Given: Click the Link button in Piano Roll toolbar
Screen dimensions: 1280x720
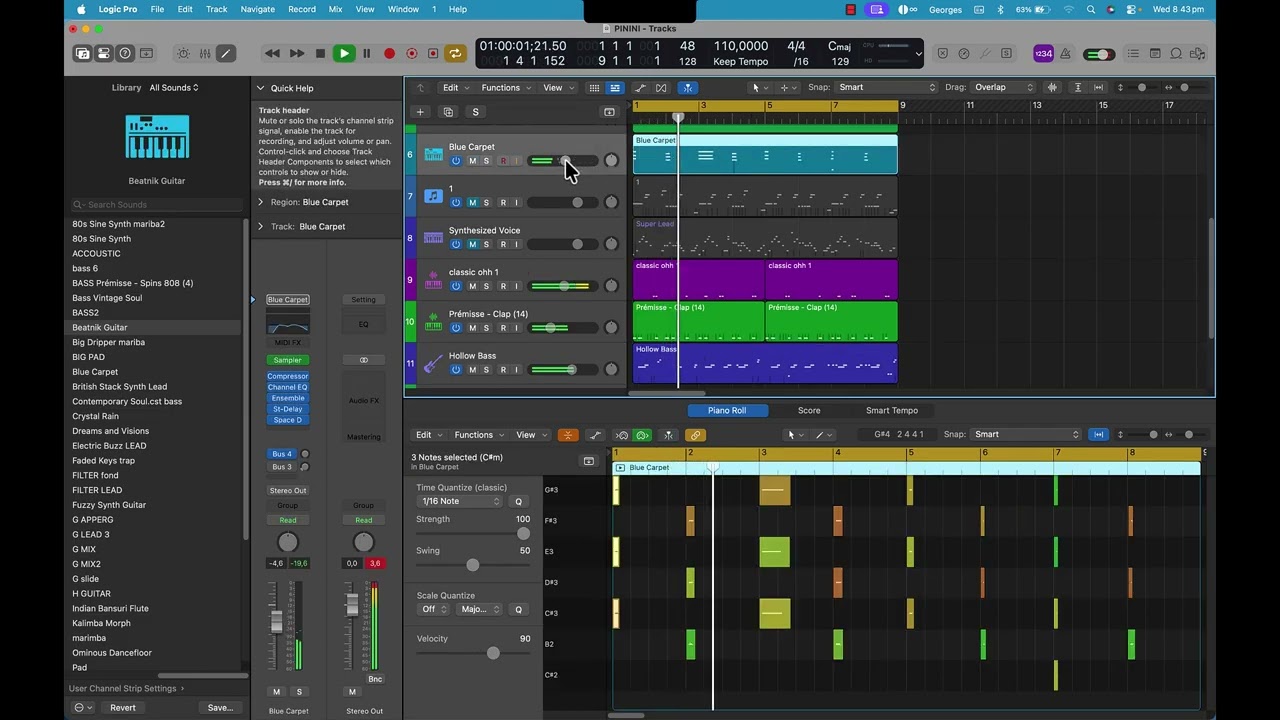Looking at the screenshot, I should pos(695,435).
